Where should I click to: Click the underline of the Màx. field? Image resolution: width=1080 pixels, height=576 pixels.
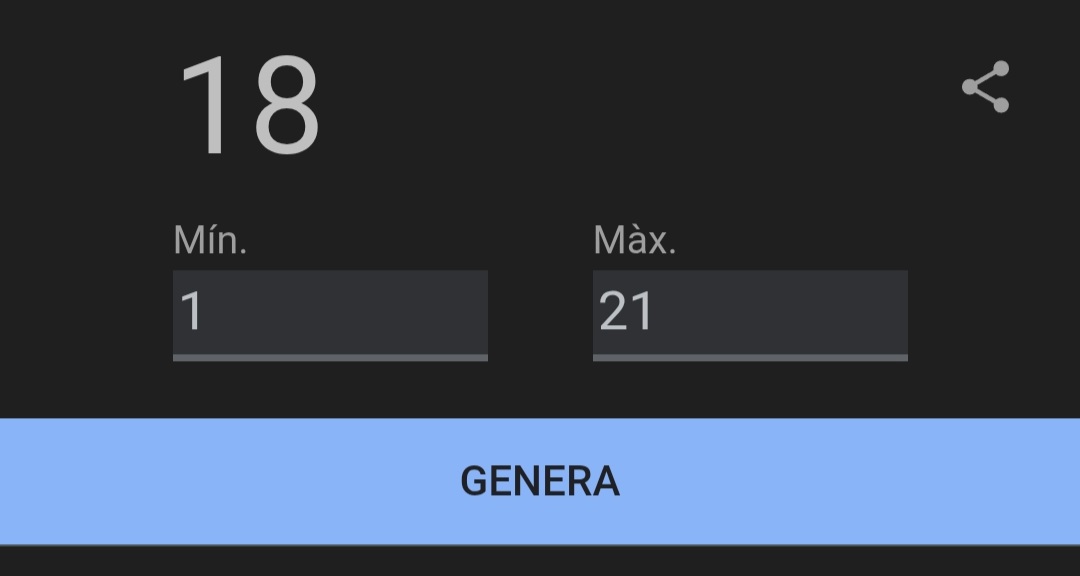pyautogui.click(x=750, y=357)
